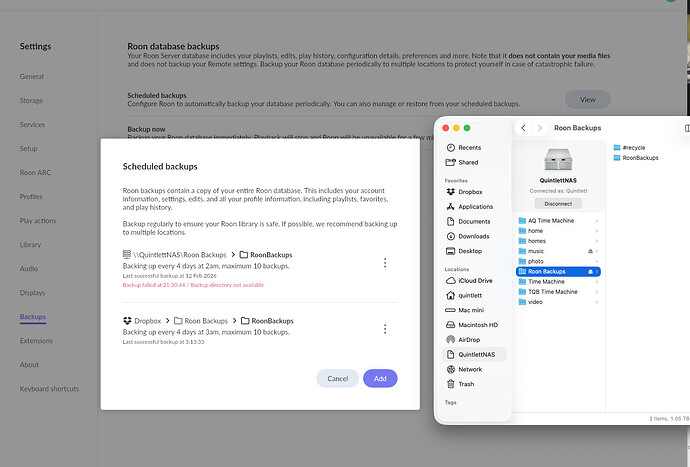This screenshot has width=690, height=467.
Task: Open options menu for Dropbox backup
Action: click(385, 328)
